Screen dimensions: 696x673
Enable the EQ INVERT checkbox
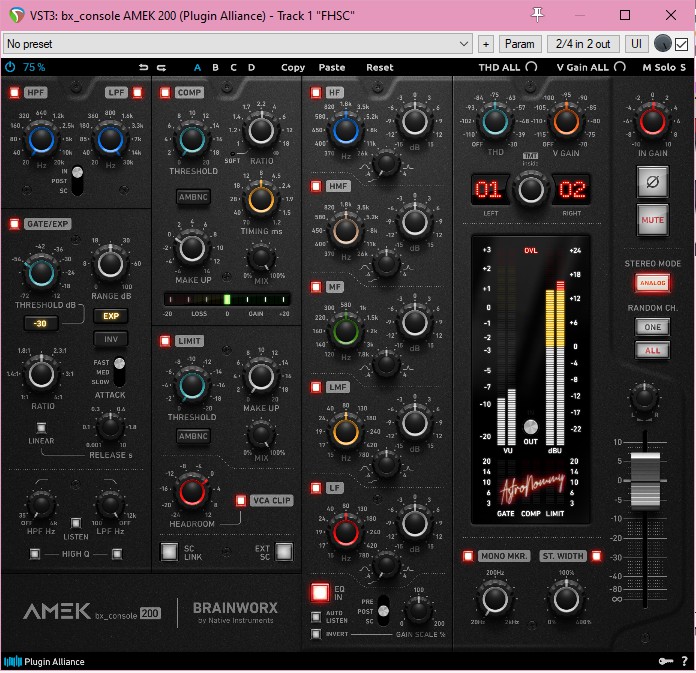[x=316, y=634]
